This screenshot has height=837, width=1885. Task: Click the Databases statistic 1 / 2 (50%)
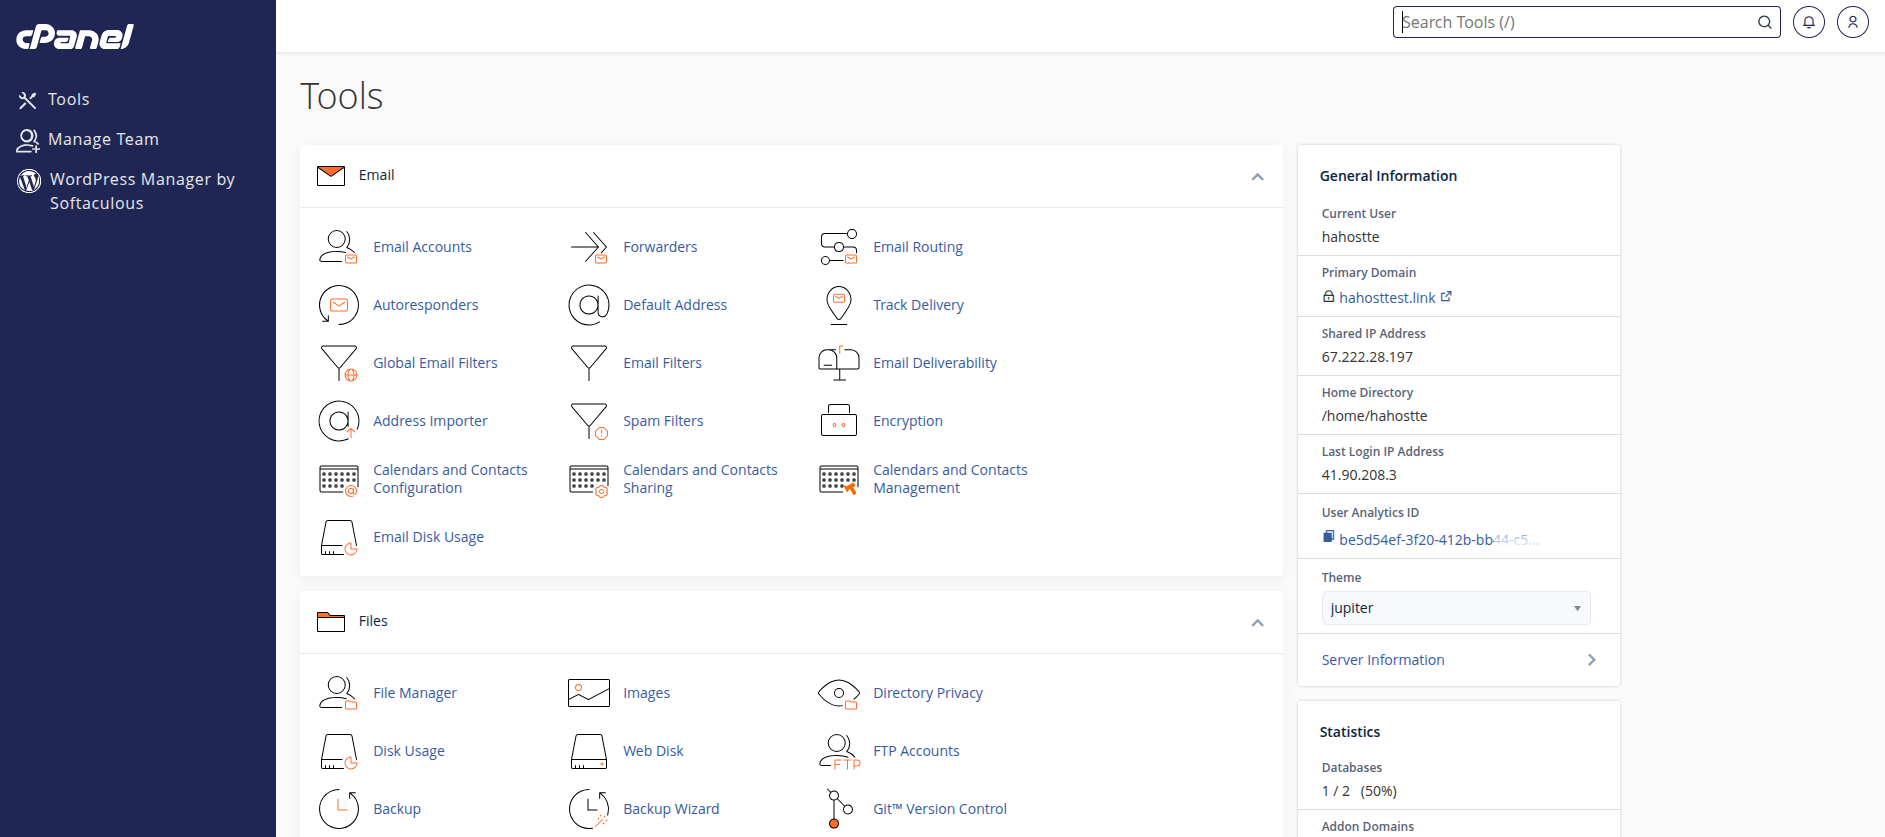pos(1359,791)
